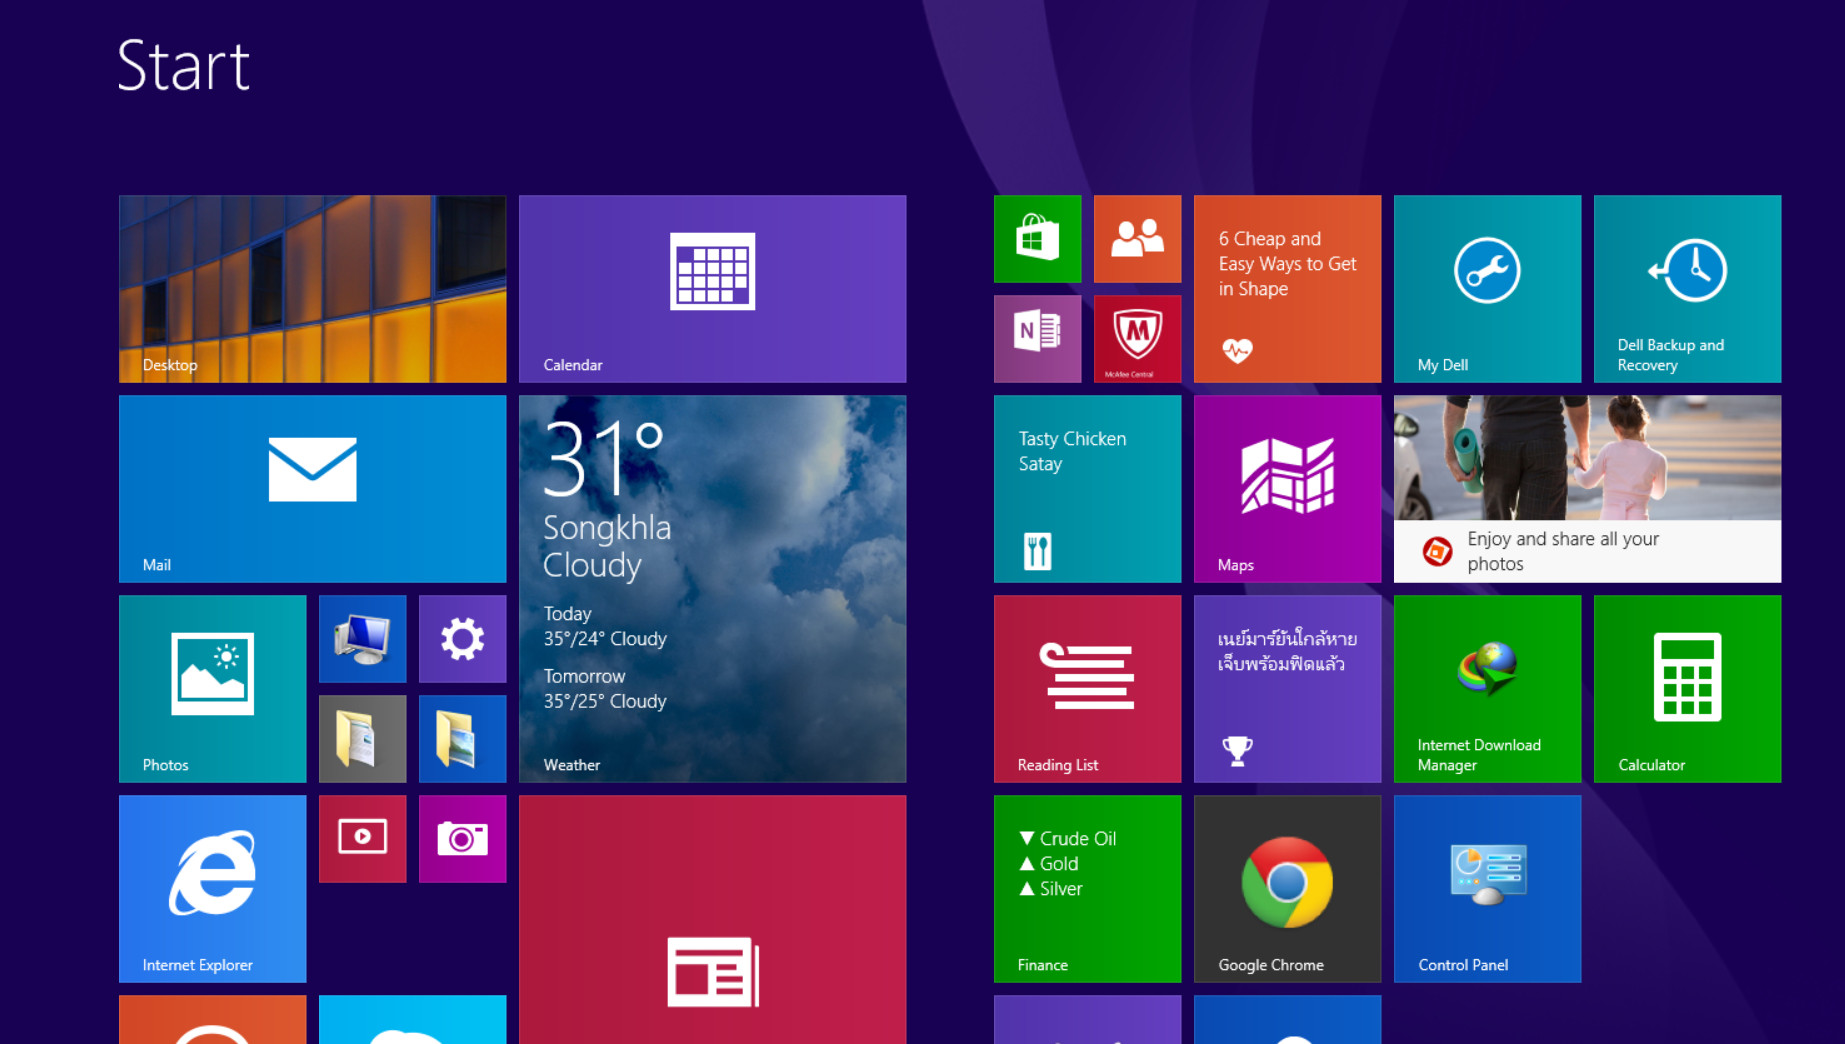Launch Internet Explorer tile
The image size is (1845, 1044).
point(212,888)
